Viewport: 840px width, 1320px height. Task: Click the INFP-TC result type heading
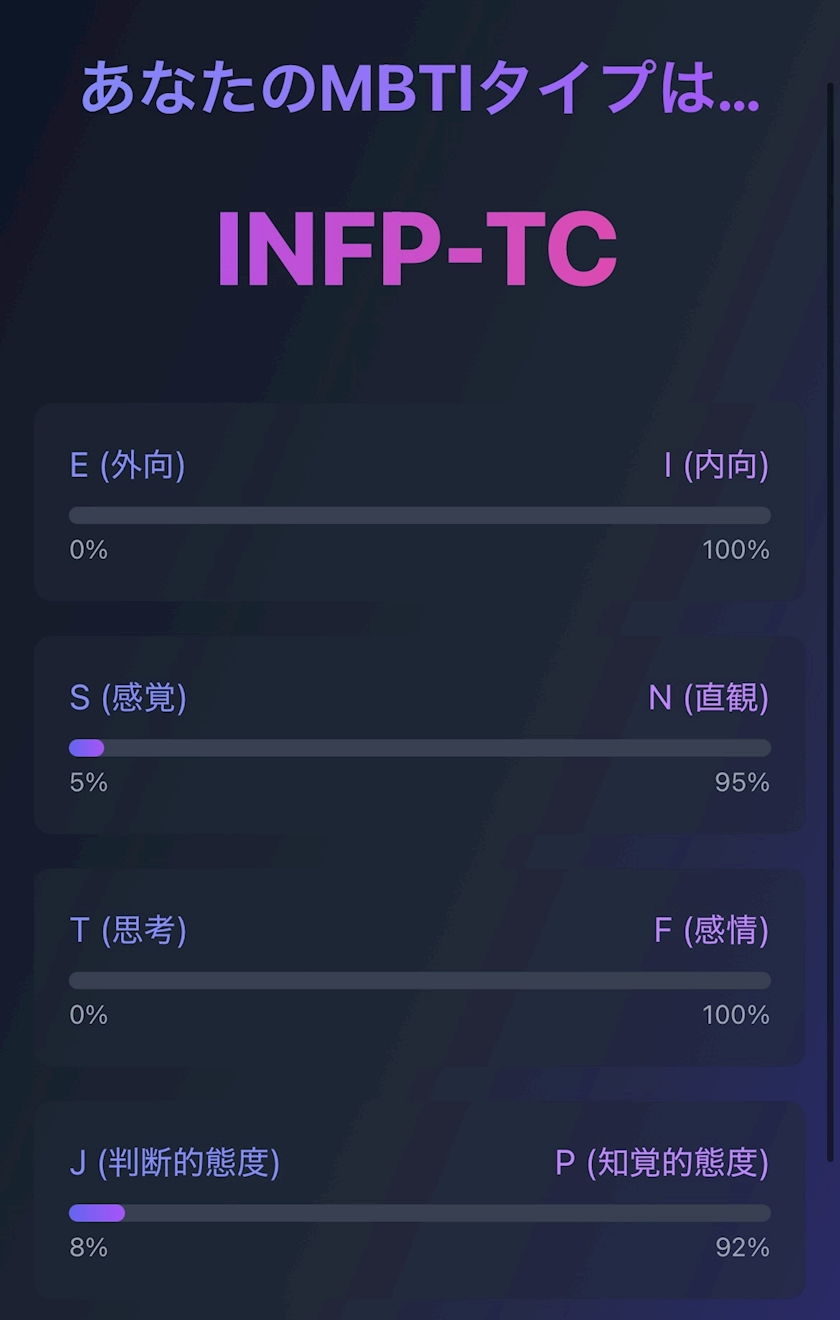417,251
